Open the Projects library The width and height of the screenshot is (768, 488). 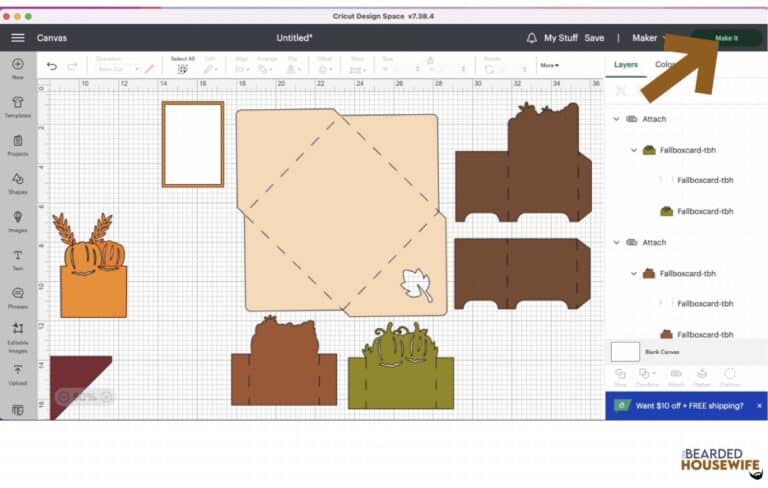coord(17,143)
